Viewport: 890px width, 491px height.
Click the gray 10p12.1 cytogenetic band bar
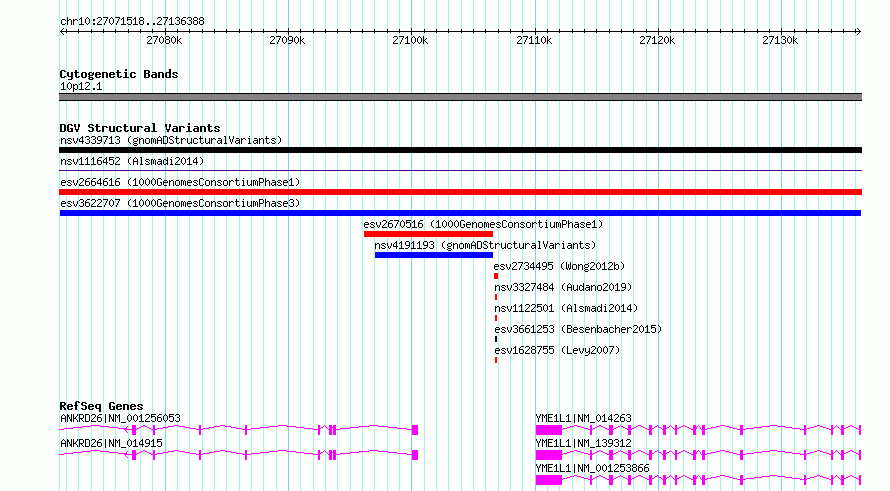click(x=460, y=97)
